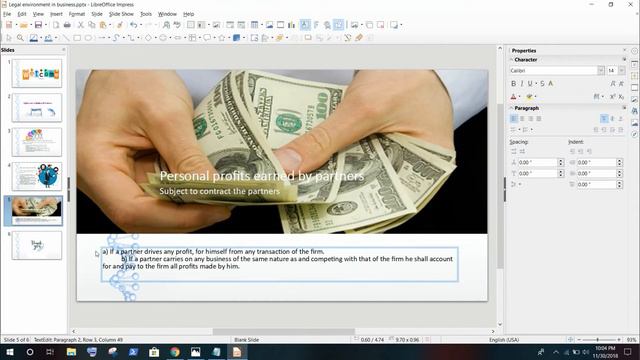Toggle Underline in Character panel
Viewport: 640px width, 360px height.
tap(530, 84)
